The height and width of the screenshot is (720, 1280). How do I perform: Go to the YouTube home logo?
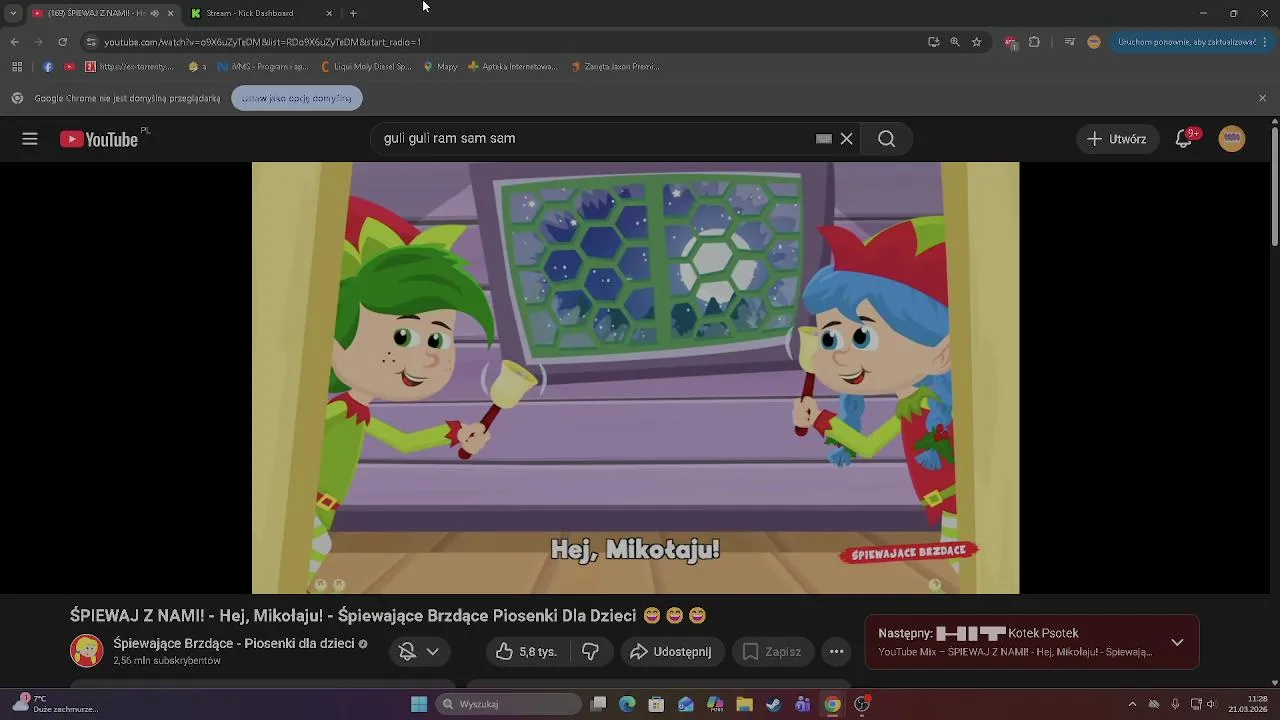pos(99,139)
